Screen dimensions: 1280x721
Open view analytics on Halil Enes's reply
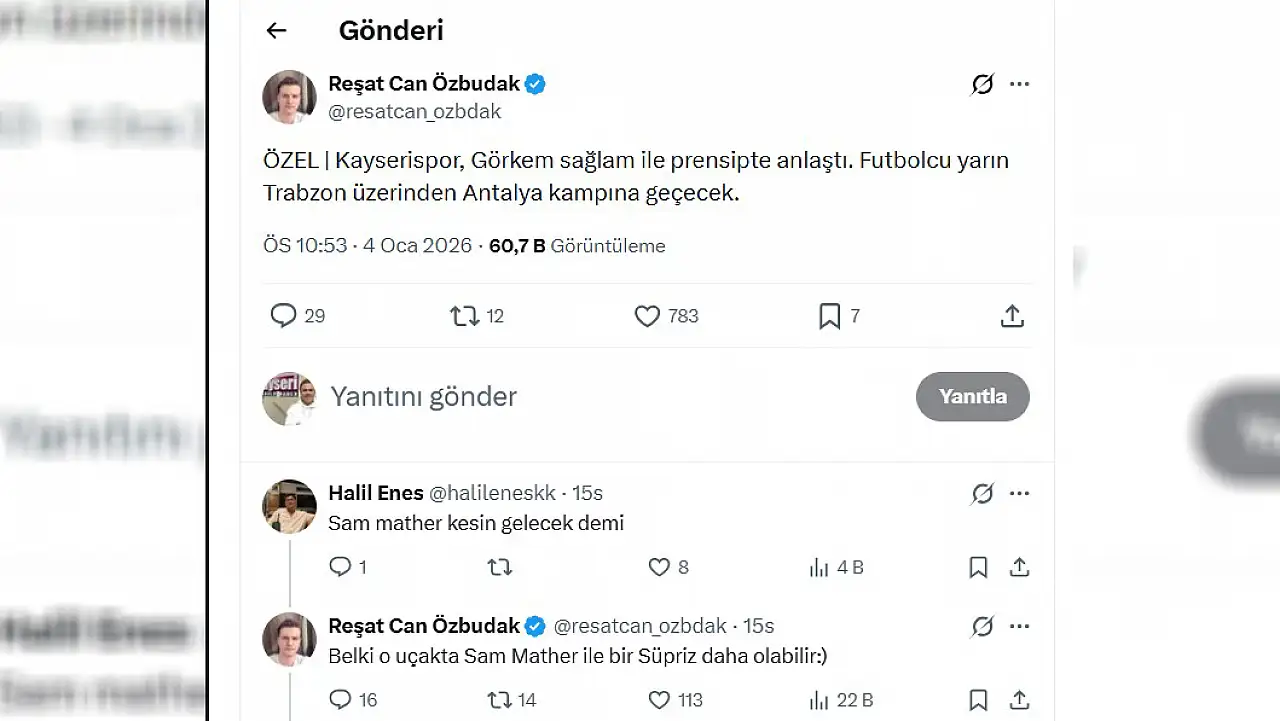tap(820, 567)
